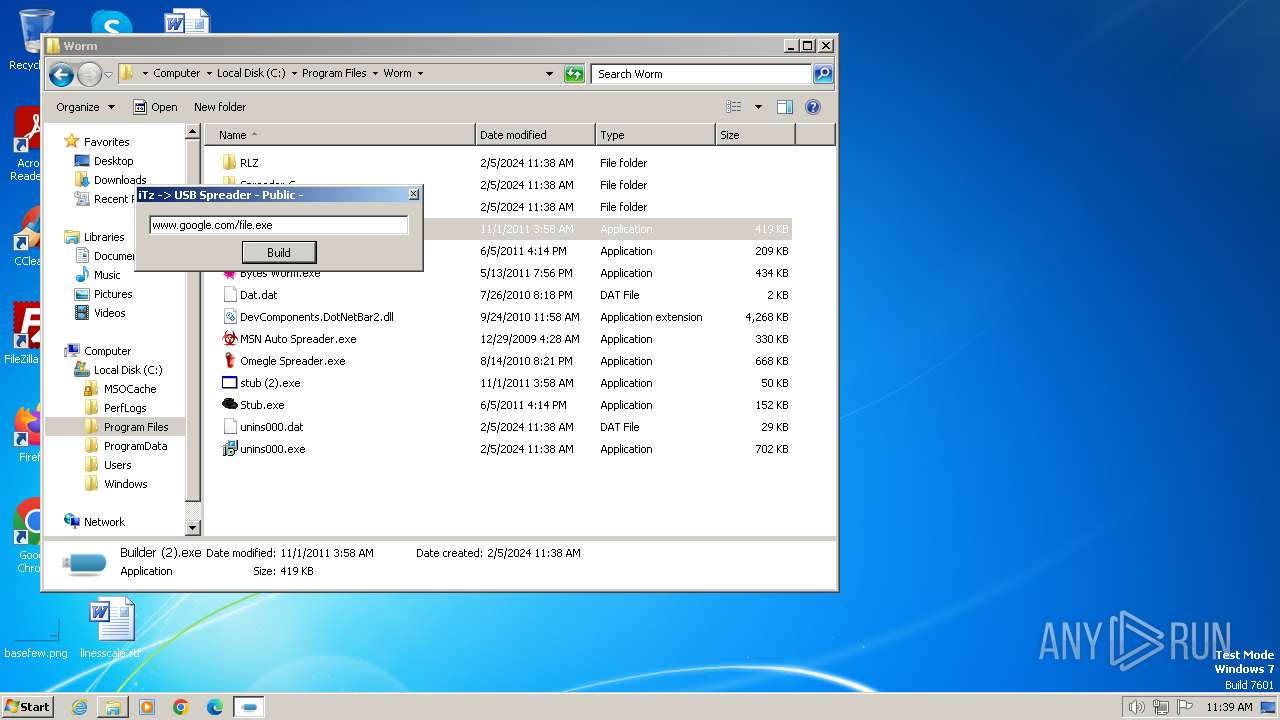This screenshot has height=720, width=1280.
Task: Select Libraries in navigation pane
Action: [x=104, y=237]
